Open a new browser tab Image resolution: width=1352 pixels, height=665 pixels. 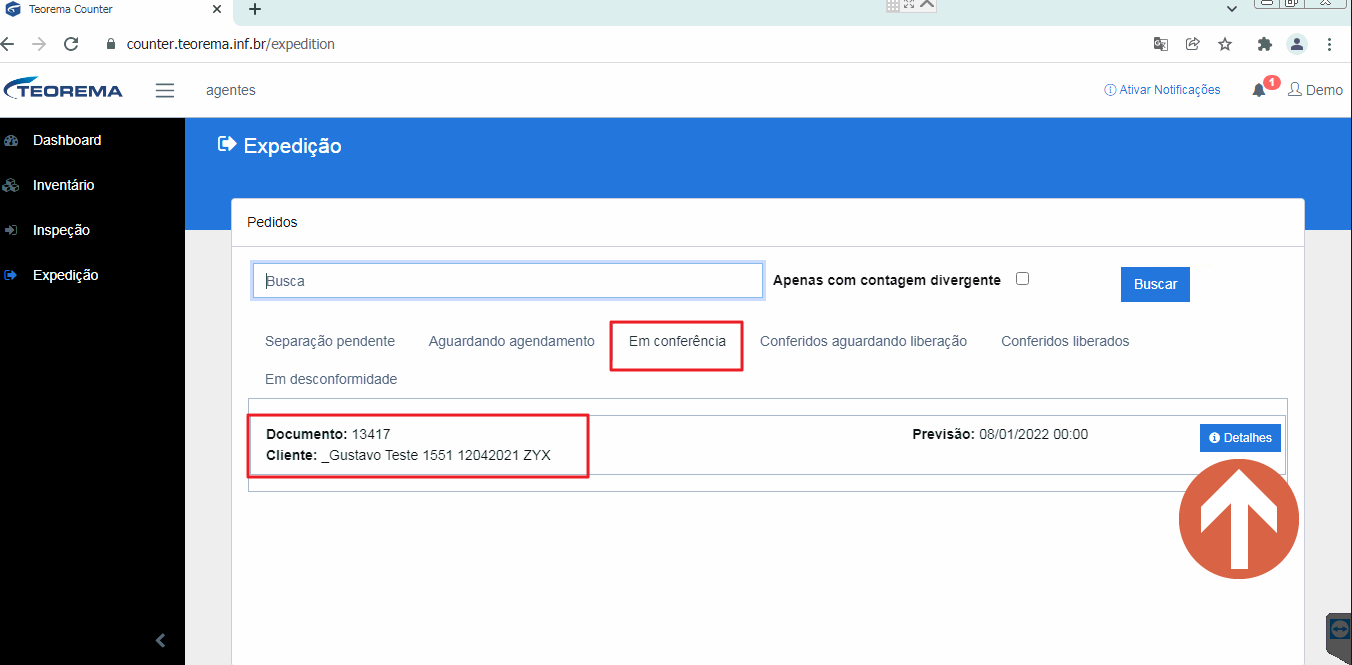[x=255, y=9]
